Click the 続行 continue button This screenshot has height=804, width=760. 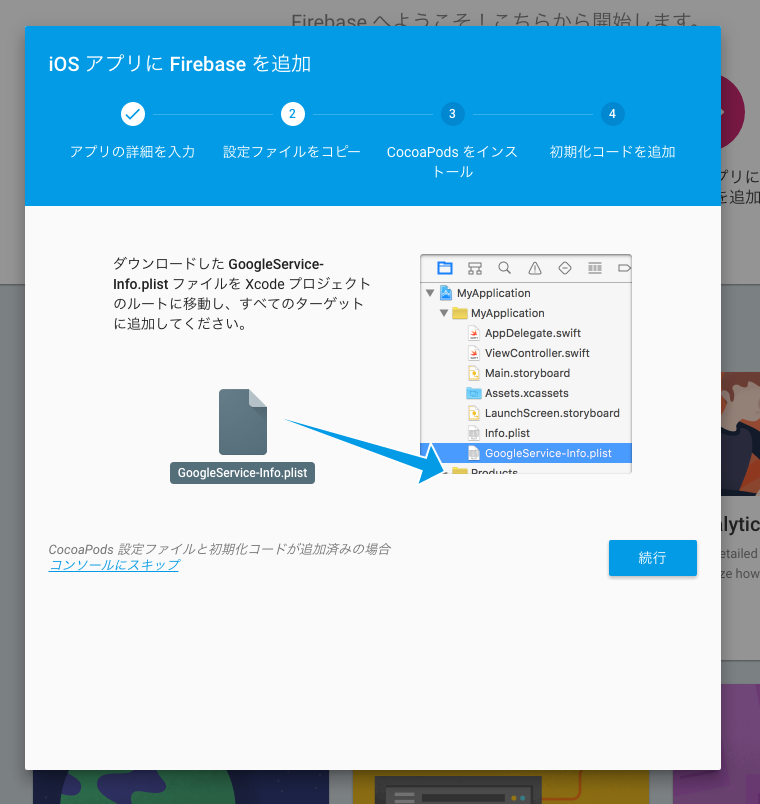(652, 558)
